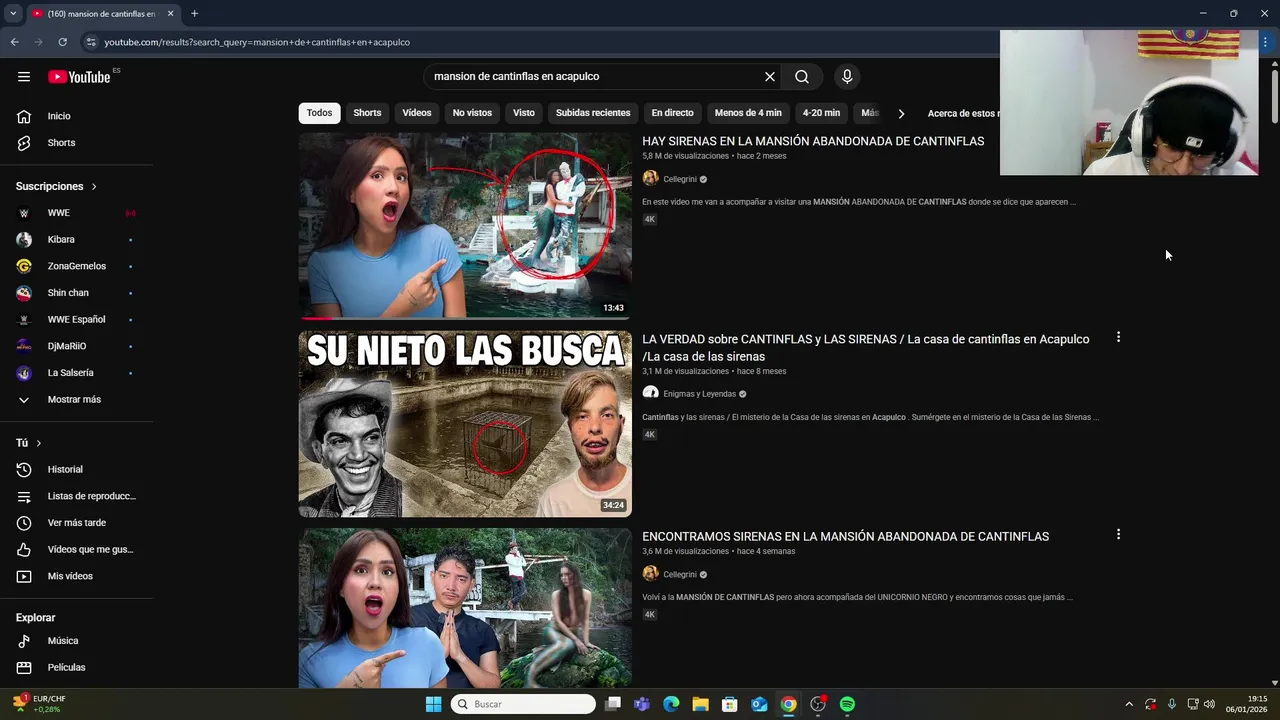Go back with the browser back arrow

(x=14, y=42)
